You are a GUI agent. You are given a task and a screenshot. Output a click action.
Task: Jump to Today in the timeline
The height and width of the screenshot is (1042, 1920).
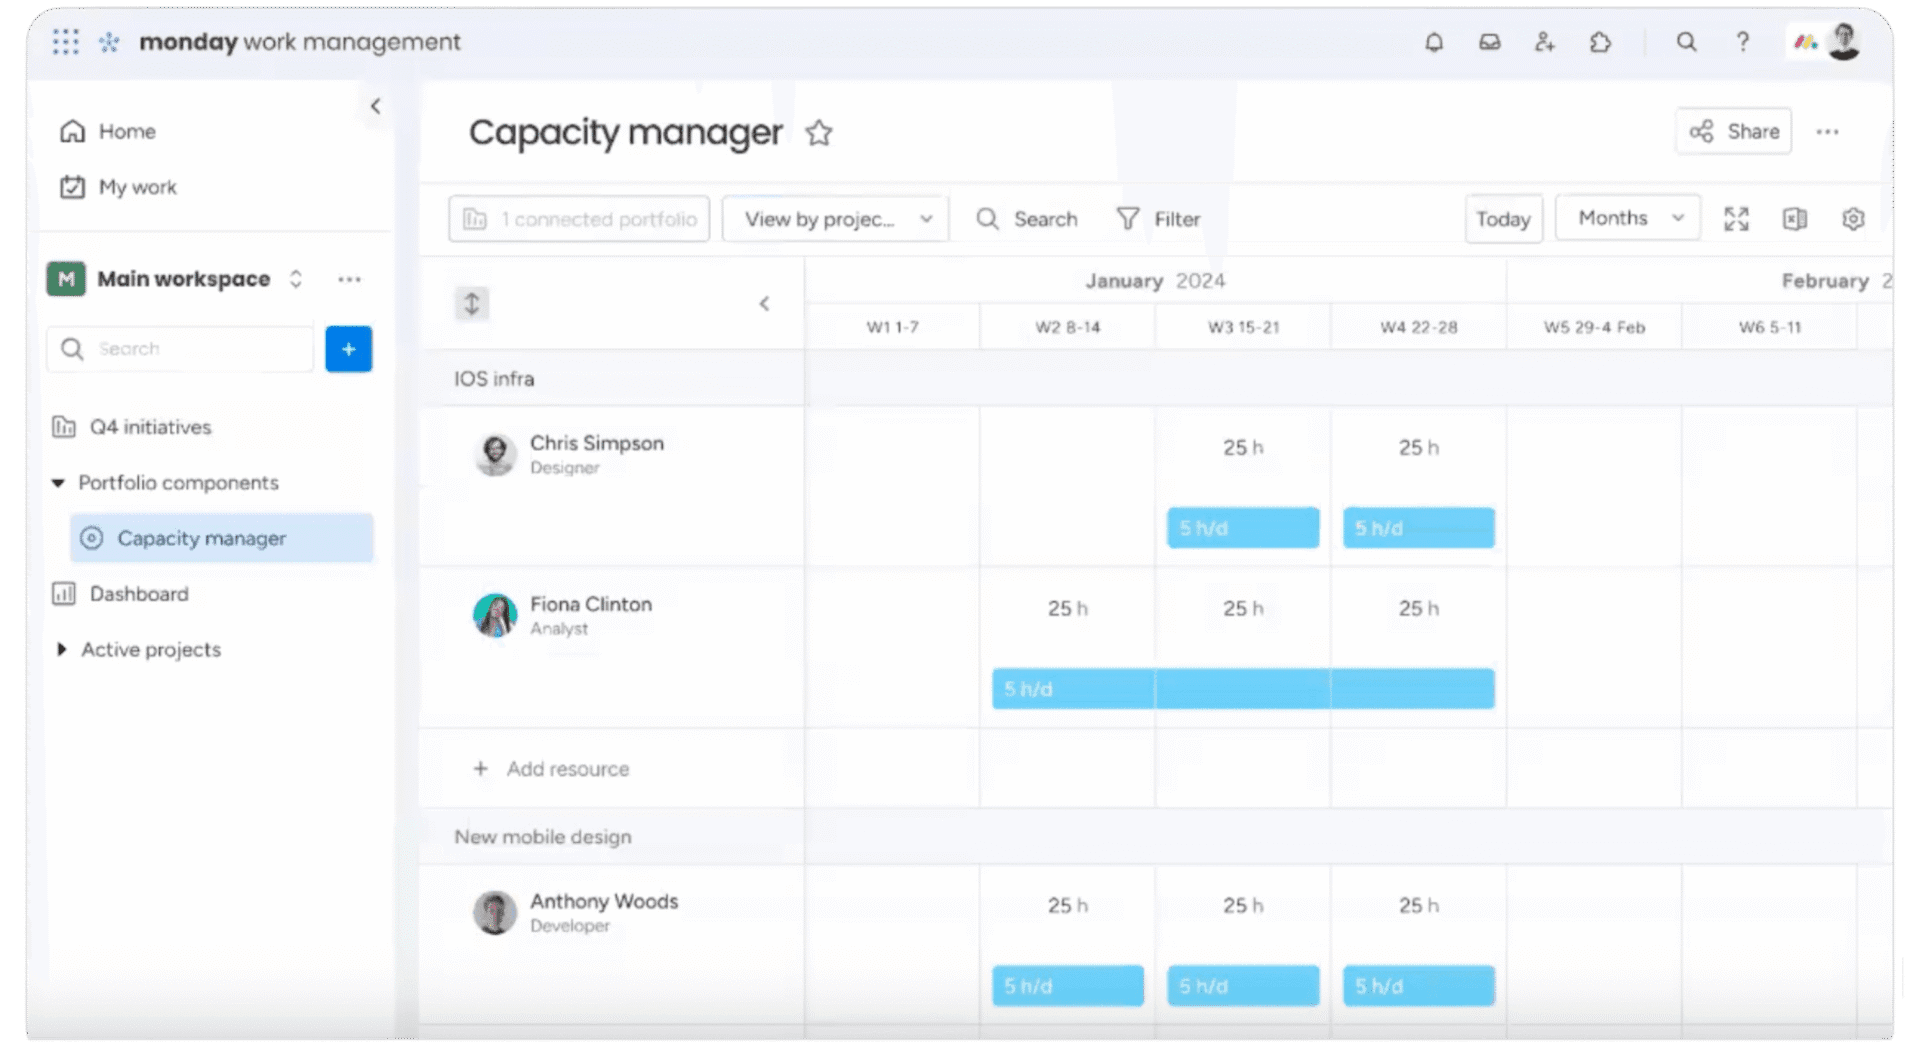coord(1503,218)
